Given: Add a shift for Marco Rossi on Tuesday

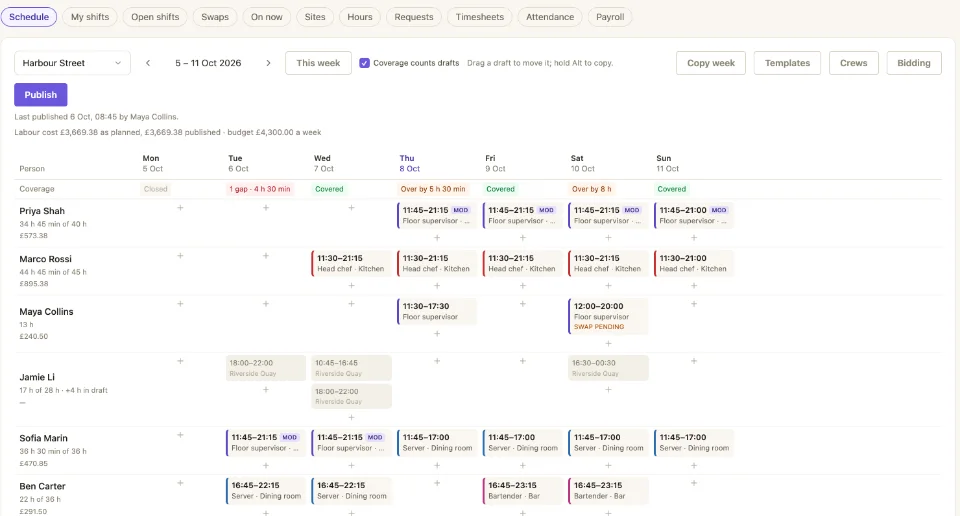Looking at the screenshot, I should click(x=266, y=256).
